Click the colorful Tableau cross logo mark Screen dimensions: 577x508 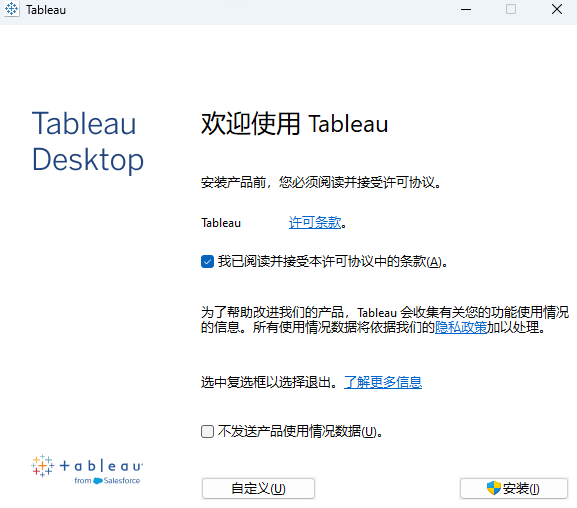tap(42, 466)
